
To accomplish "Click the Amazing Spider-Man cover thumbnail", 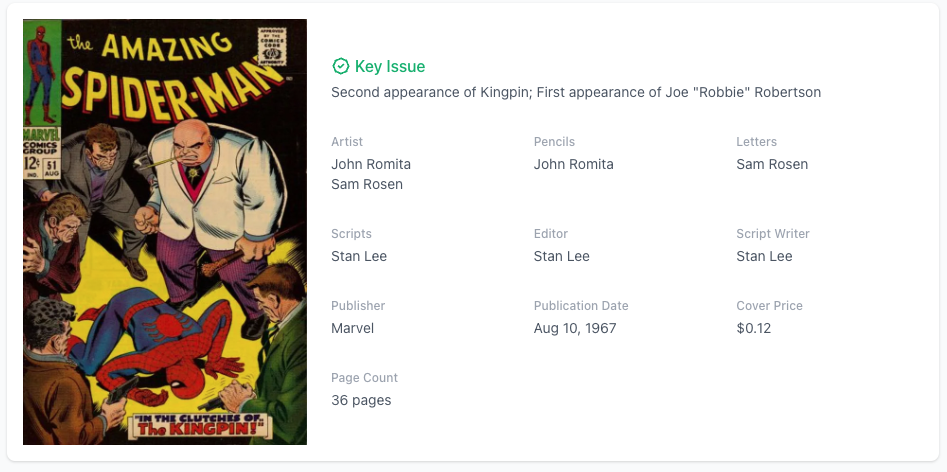I will (x=165, y=232).
